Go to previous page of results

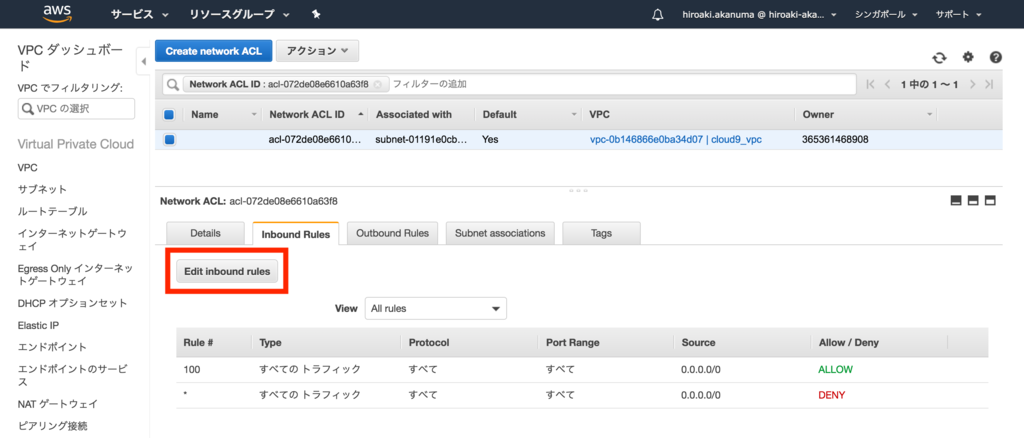pyautogui.click(x=887, y=84)
